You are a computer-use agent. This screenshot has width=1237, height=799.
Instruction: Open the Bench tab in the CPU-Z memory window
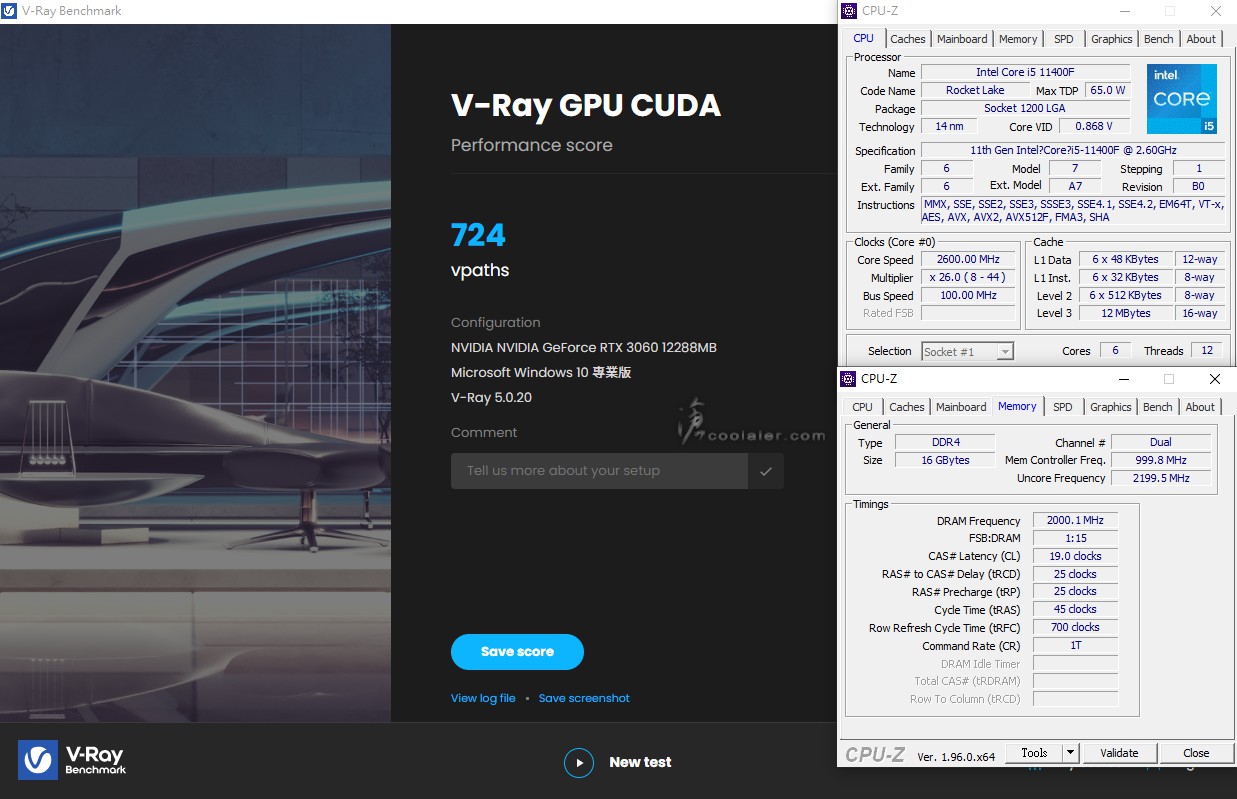(1158, 407)
